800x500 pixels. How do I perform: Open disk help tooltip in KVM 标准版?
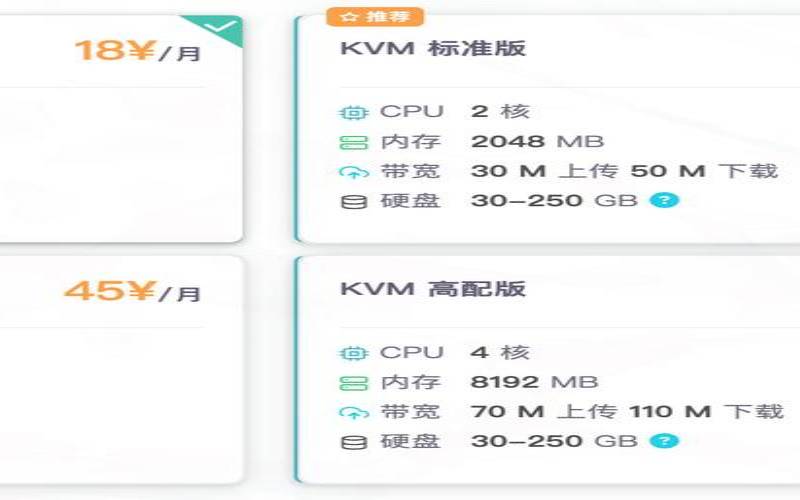tap(664, 200)
